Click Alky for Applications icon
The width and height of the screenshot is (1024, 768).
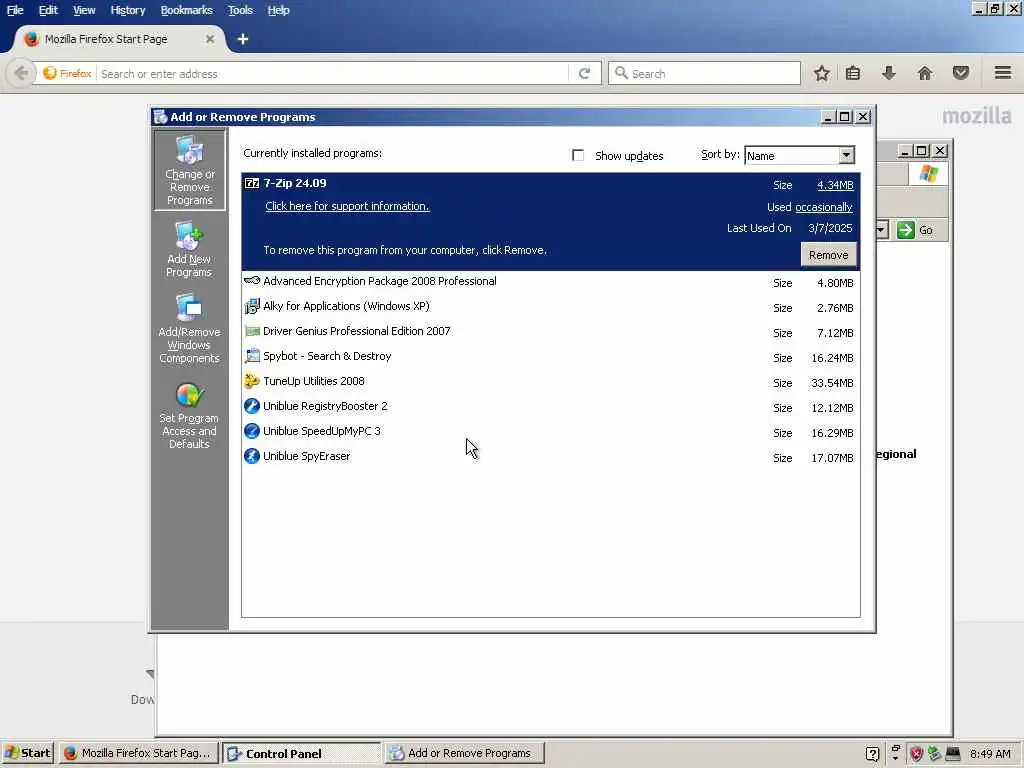point(252,306)
